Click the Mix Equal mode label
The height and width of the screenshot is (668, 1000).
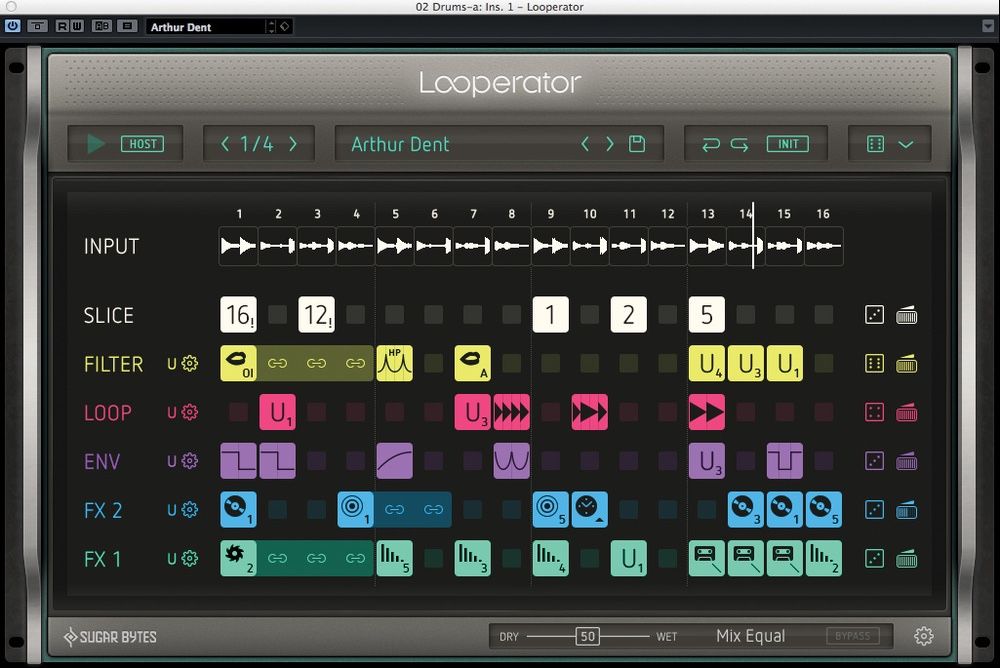tap(750, 636)
